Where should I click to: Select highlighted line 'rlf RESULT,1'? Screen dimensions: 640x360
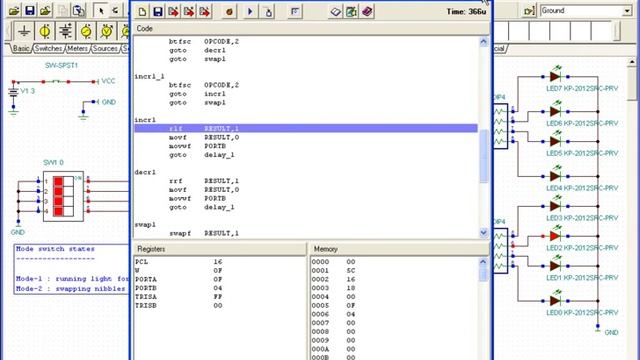click(x=306, y=129)
